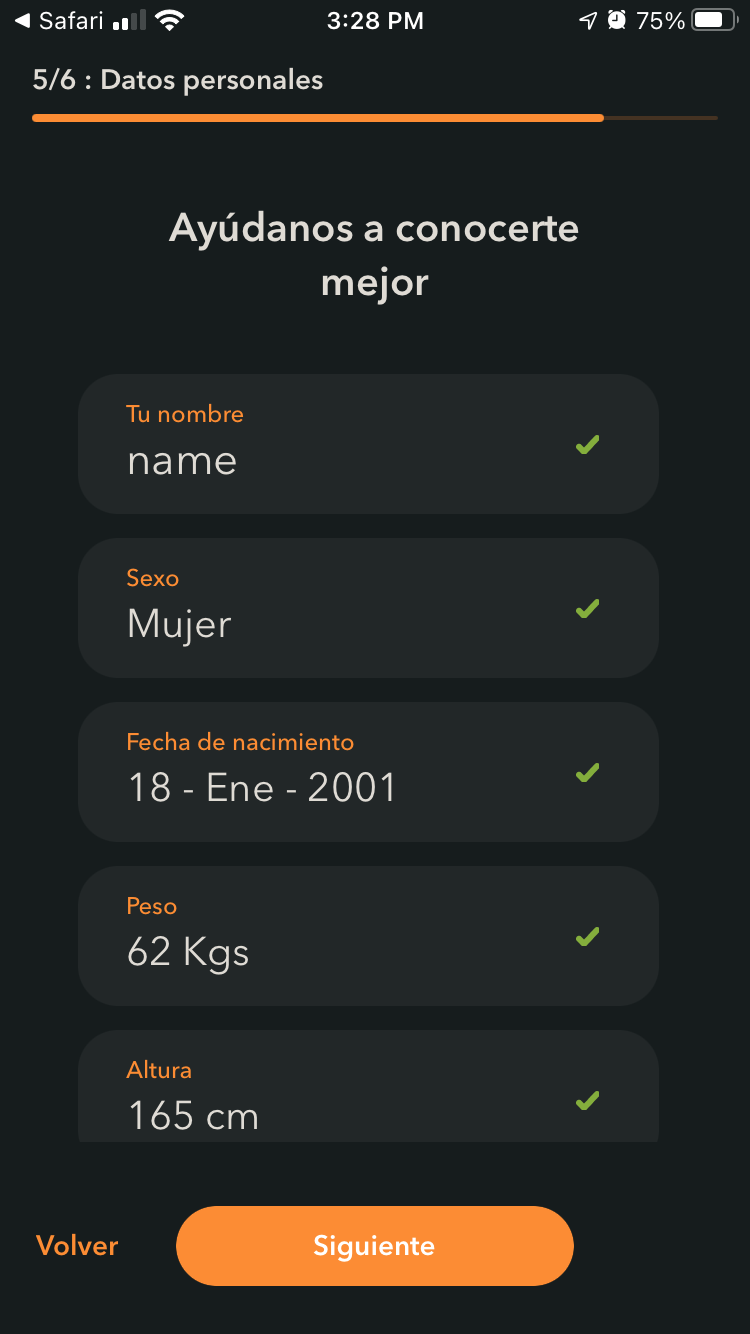750x1334 pixels.
Task: Tap the Wi-Fi status icon
Action: pyautogui.click(x=170, y=20)
